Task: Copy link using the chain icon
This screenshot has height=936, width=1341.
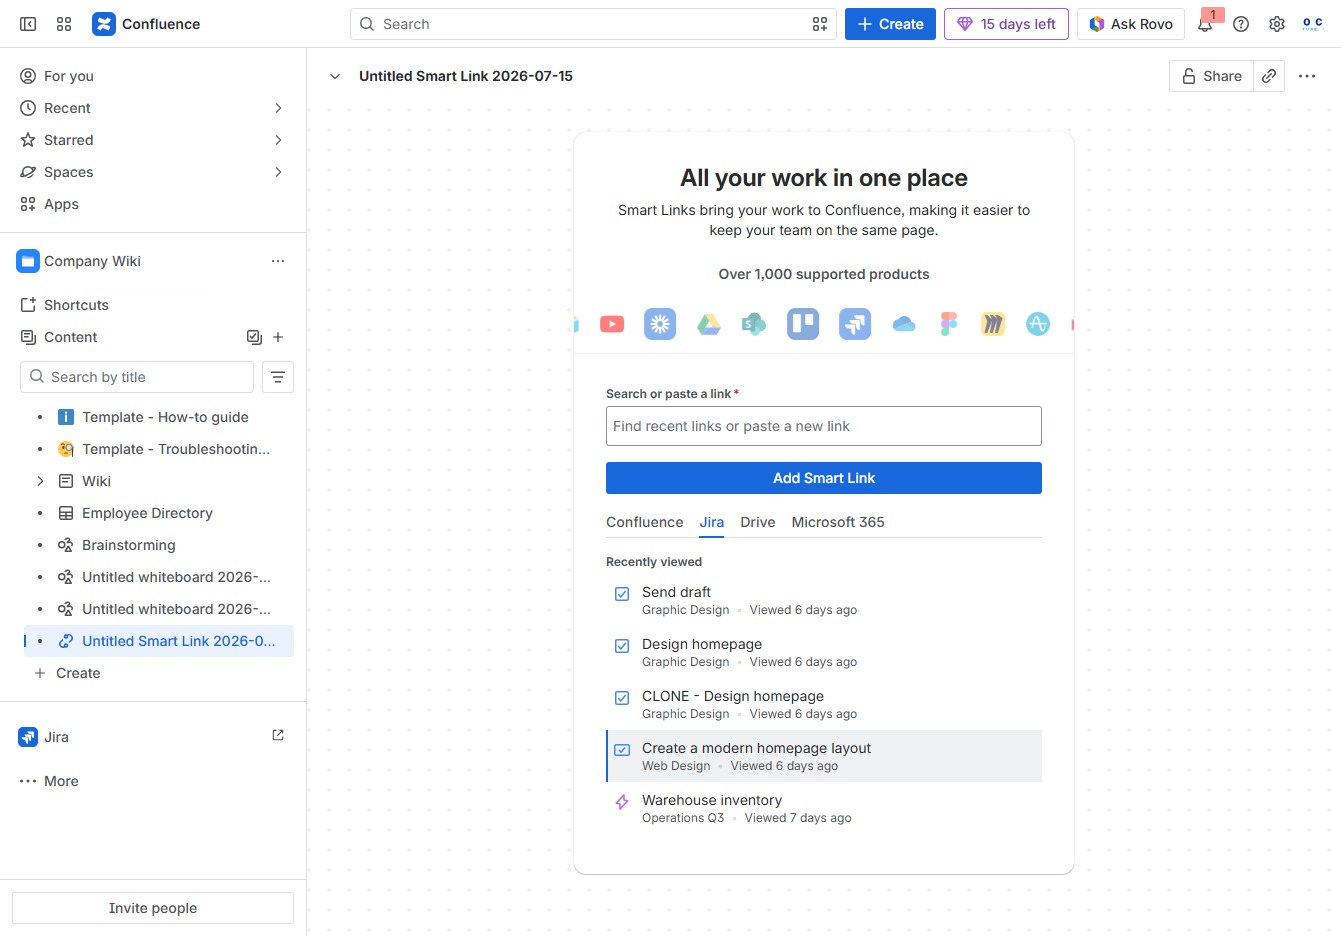Action: tap(1269, 76)
